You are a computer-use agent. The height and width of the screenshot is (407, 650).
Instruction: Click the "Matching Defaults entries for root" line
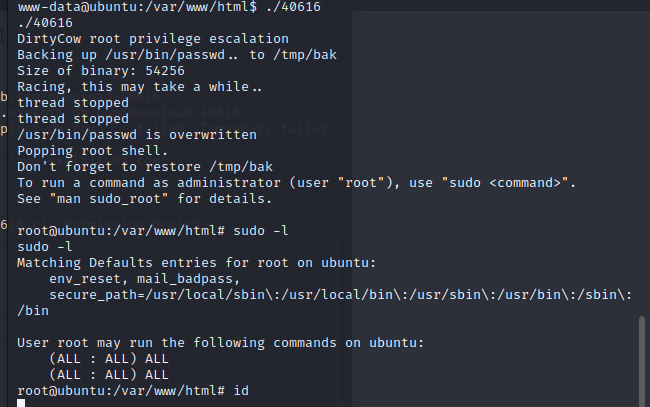(x=196, y=262)
